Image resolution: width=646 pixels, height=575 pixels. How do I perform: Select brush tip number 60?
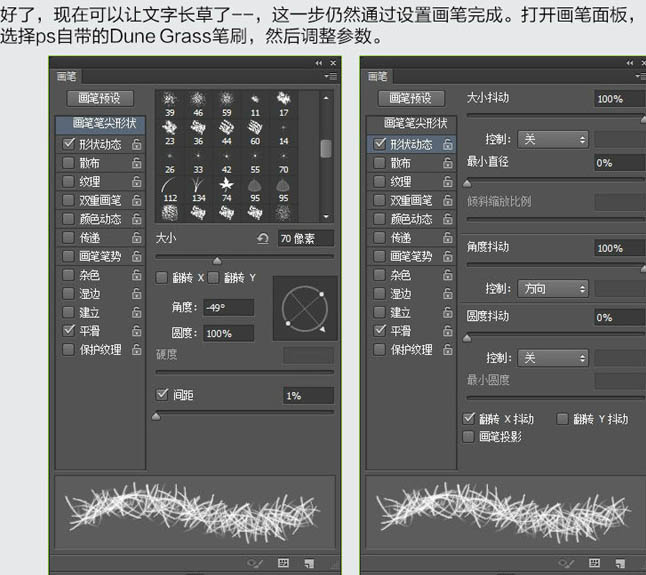click(255, 133)
